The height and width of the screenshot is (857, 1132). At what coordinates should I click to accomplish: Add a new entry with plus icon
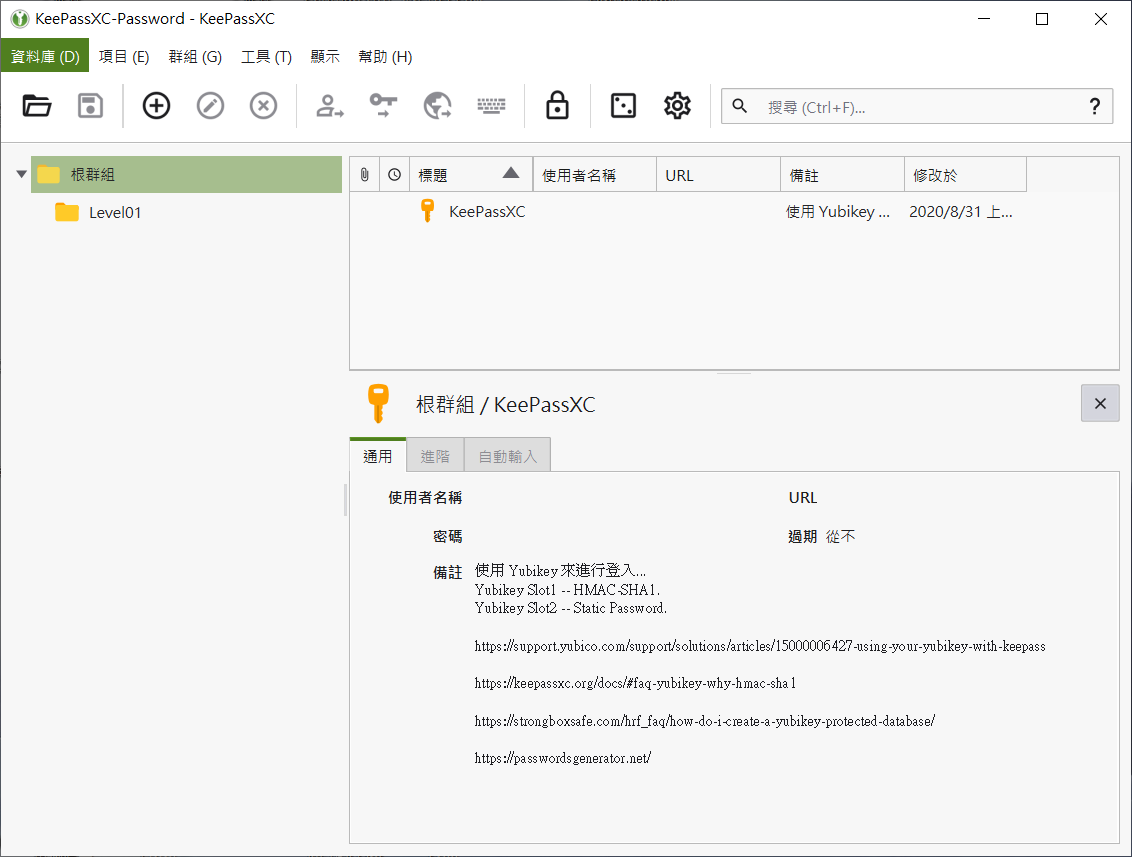(x=156, y=106)
